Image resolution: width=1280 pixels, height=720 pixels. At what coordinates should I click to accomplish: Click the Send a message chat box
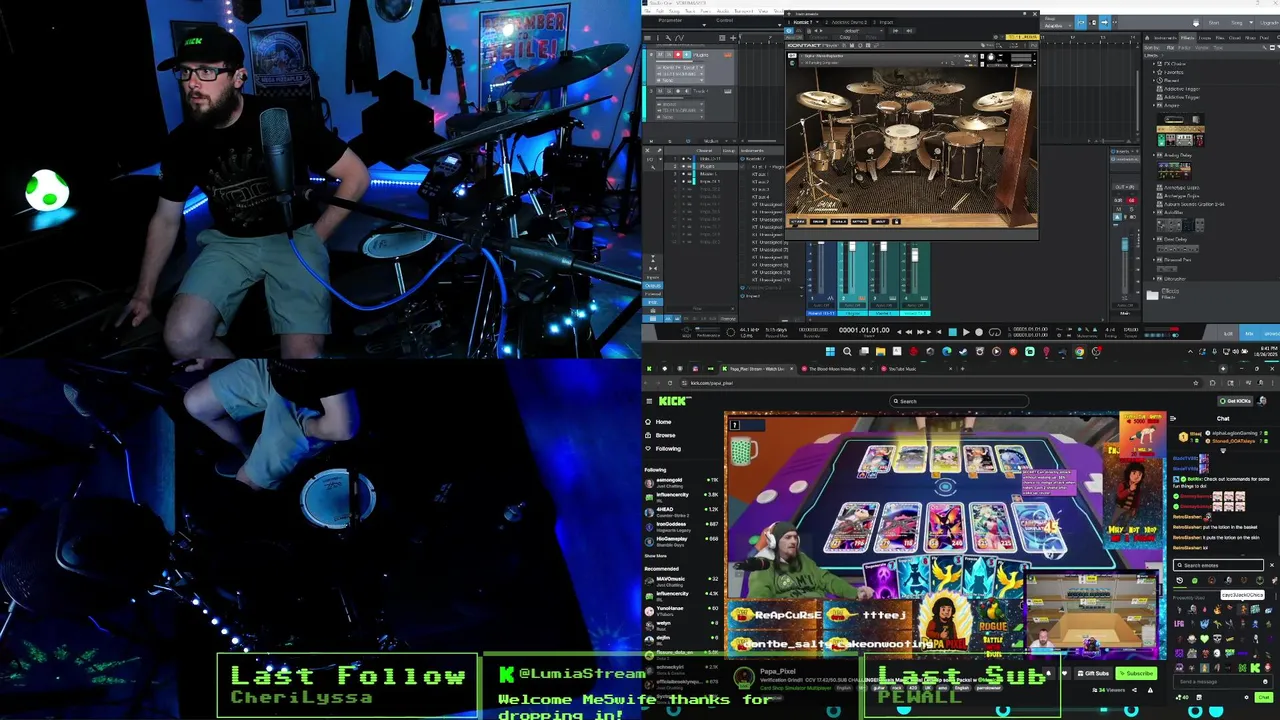[x=1222, y=682]
